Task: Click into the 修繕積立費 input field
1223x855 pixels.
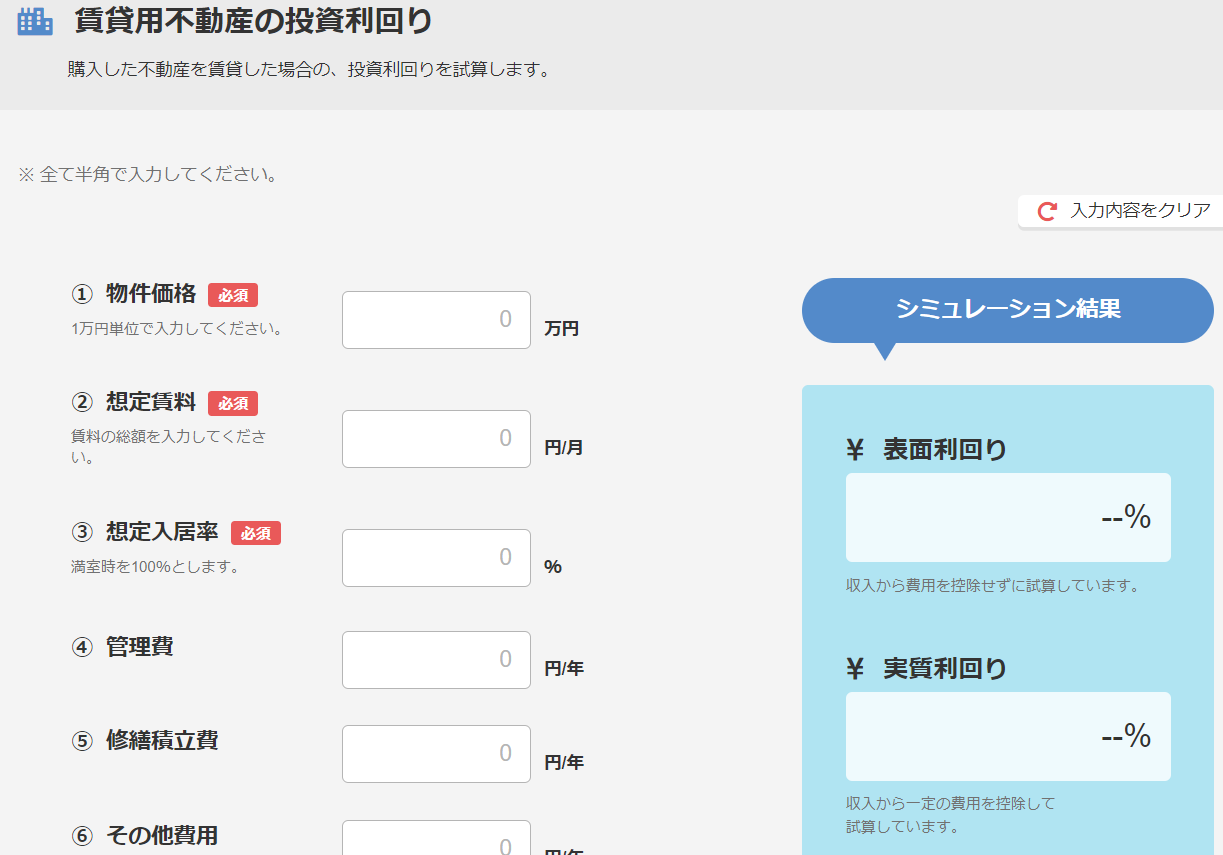Action: (436, 754)
